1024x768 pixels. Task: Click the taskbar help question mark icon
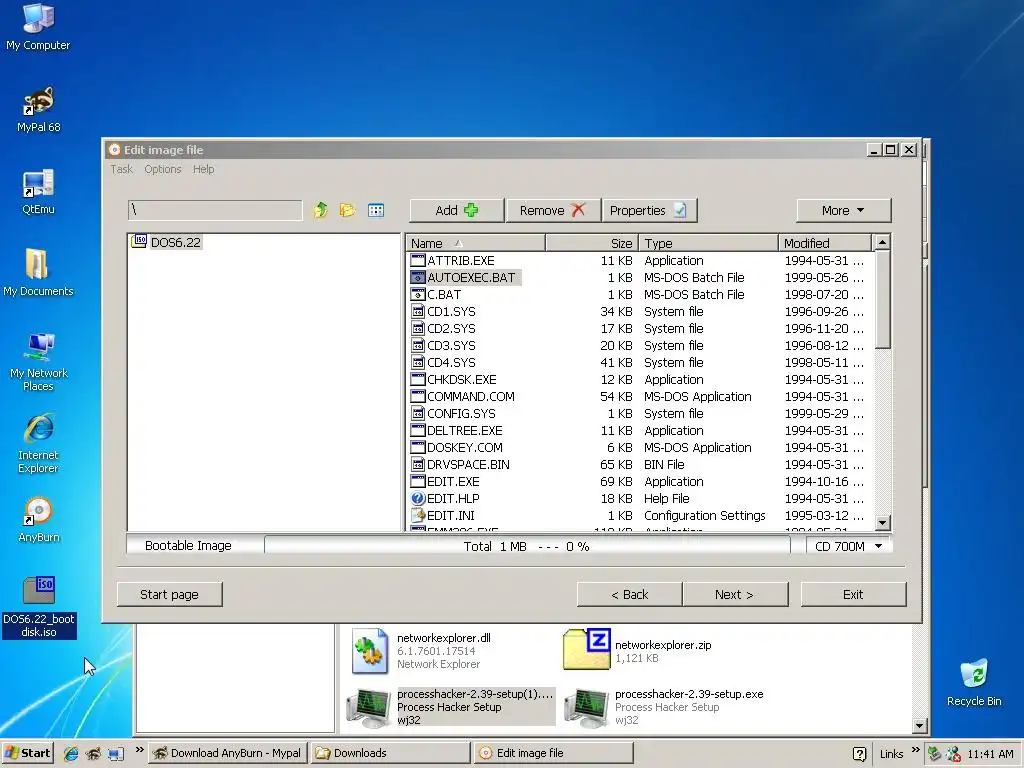(x=860, y=754)
